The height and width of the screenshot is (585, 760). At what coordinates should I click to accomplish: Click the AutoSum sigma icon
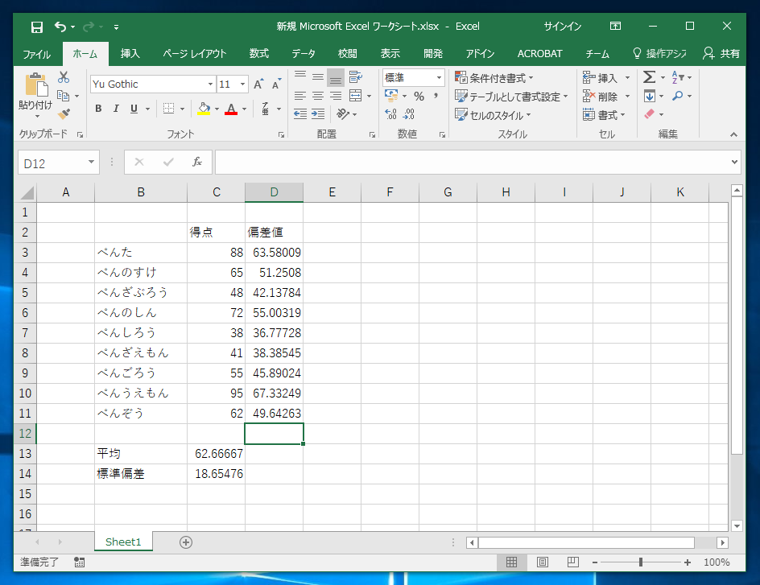pos(650,78)
